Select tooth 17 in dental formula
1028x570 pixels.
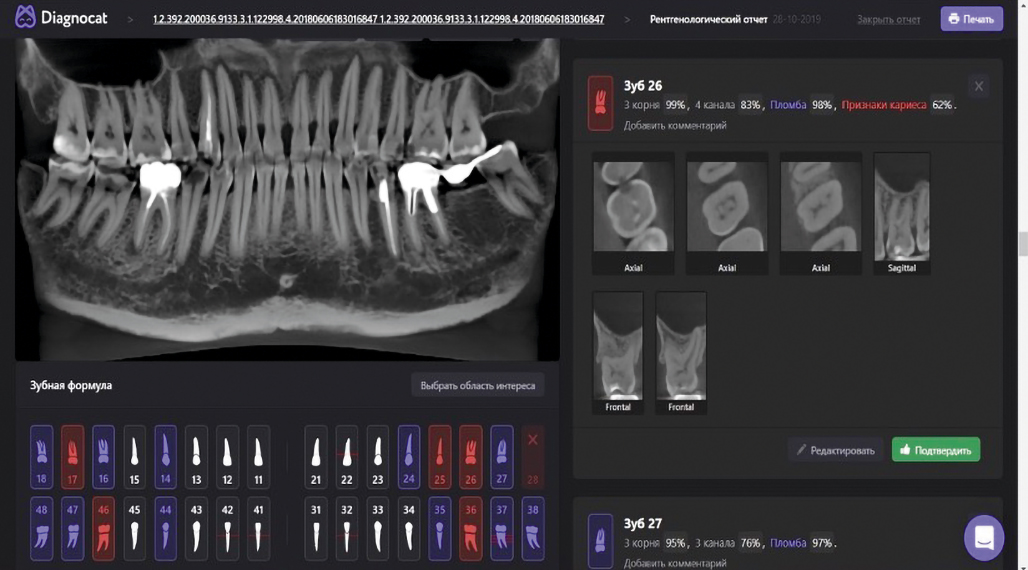click(x=72, y=457)
